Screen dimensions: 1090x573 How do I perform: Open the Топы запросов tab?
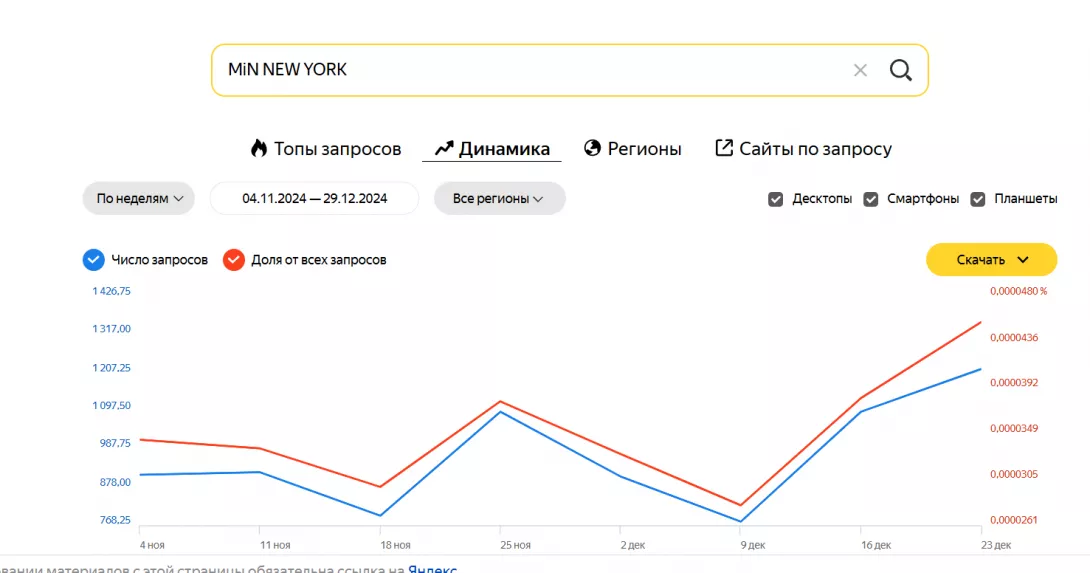[x=326, y=149]
